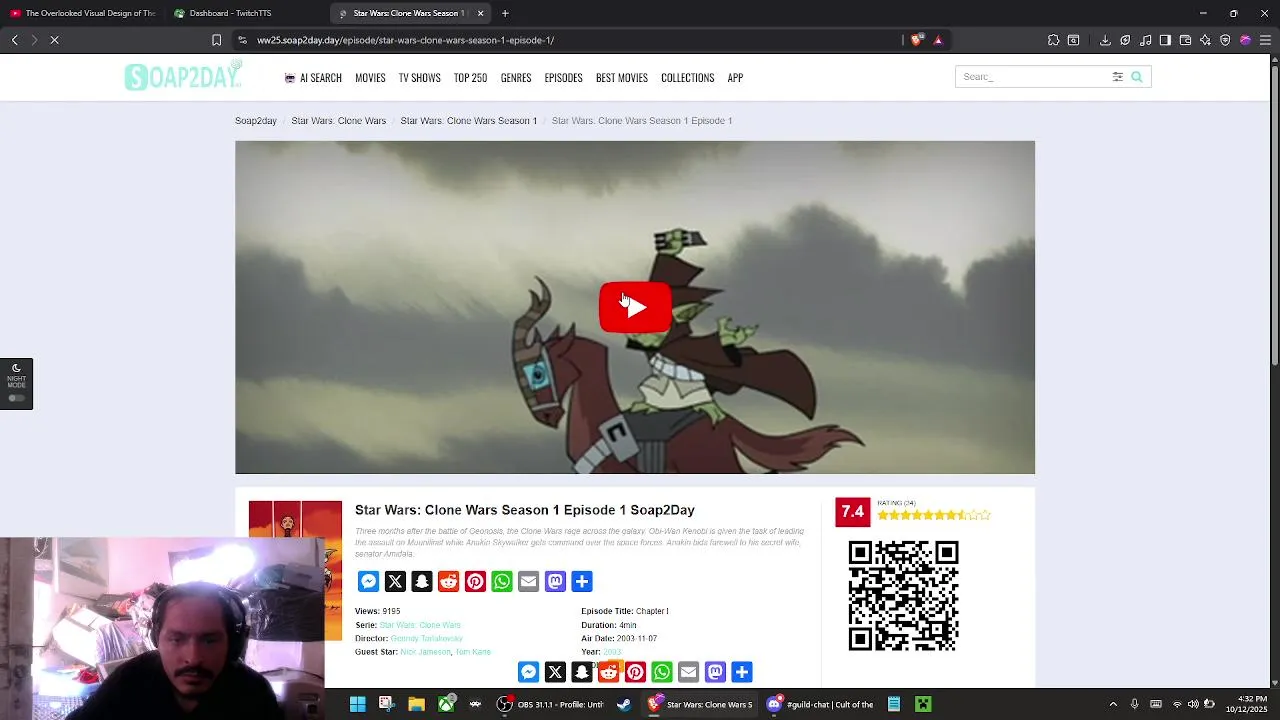Screen dimensions: 1280x720
Task: Share on Mastodon below the description
Action: 555,582
